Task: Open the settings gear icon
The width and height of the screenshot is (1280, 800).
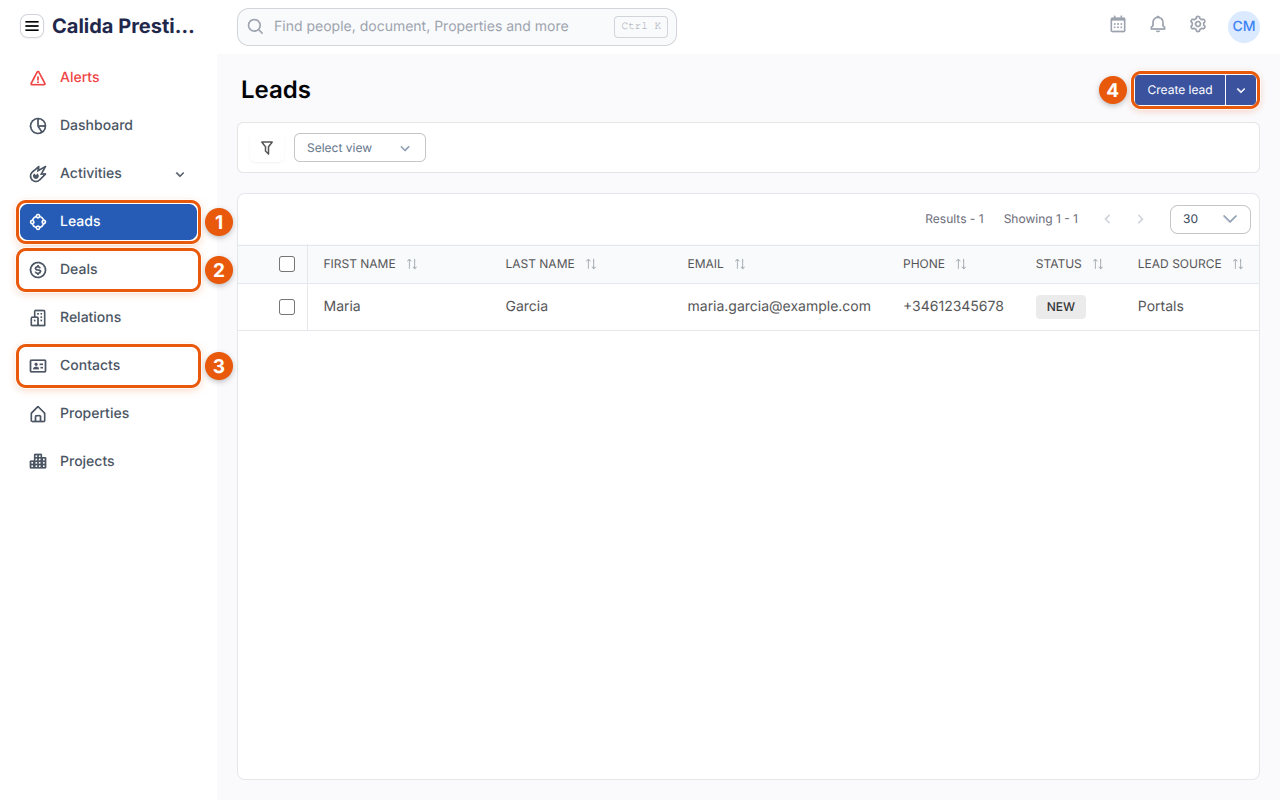Action: [1198, 25]
